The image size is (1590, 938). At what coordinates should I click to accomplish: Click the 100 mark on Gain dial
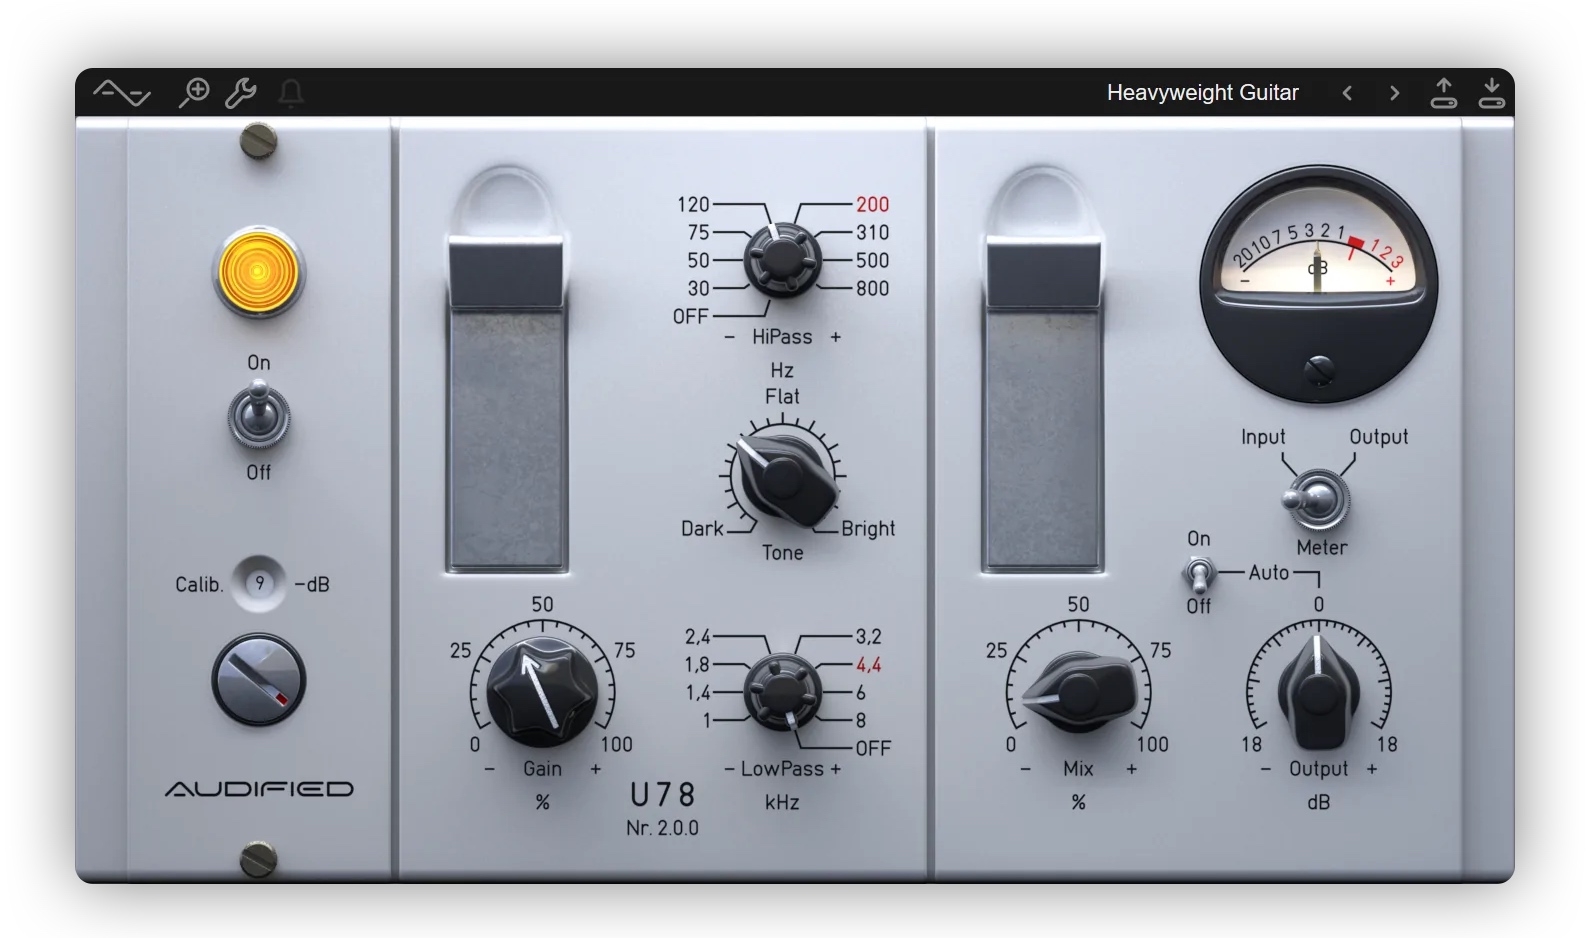(x=616, y=744)
